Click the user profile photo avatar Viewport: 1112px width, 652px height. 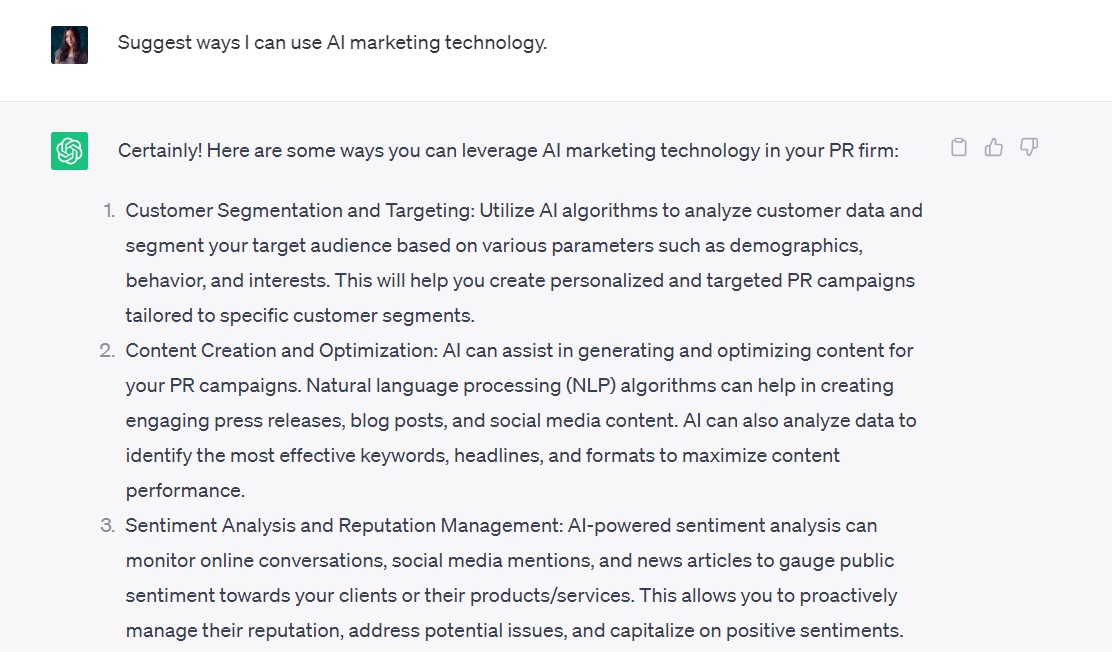[x=70, y=45]
